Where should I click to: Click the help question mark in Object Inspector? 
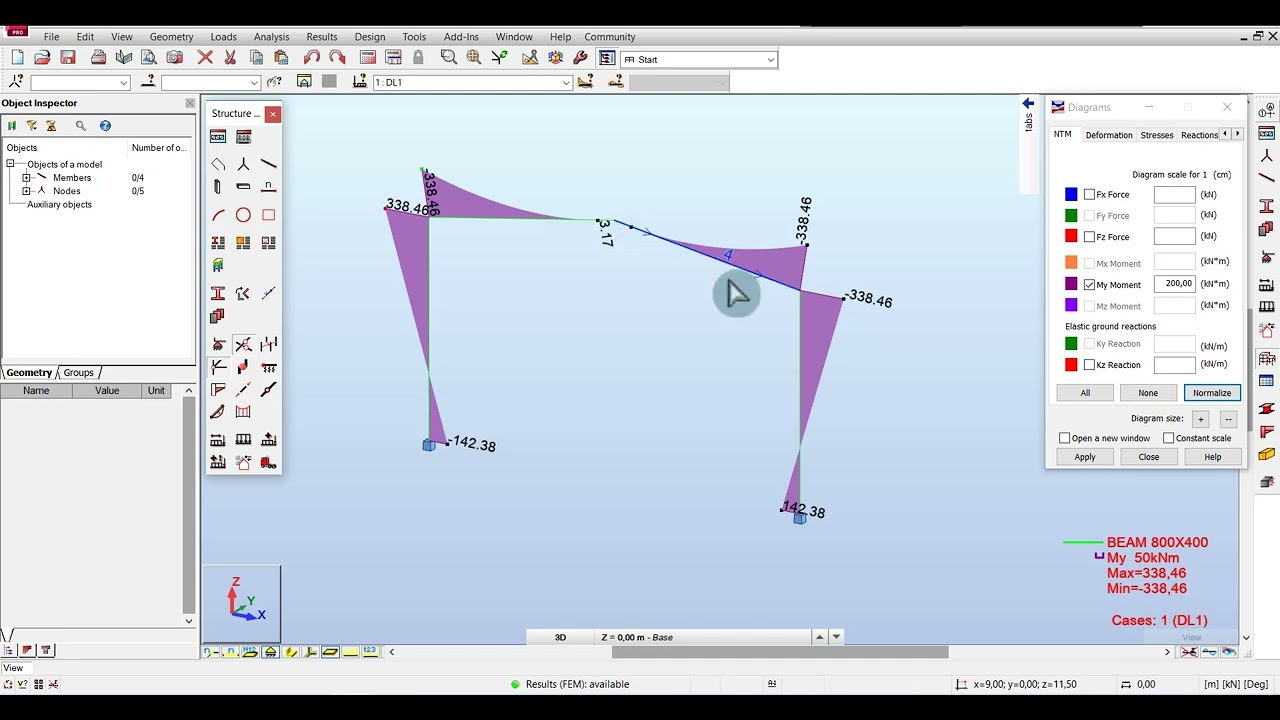click(x=105, y=126)
